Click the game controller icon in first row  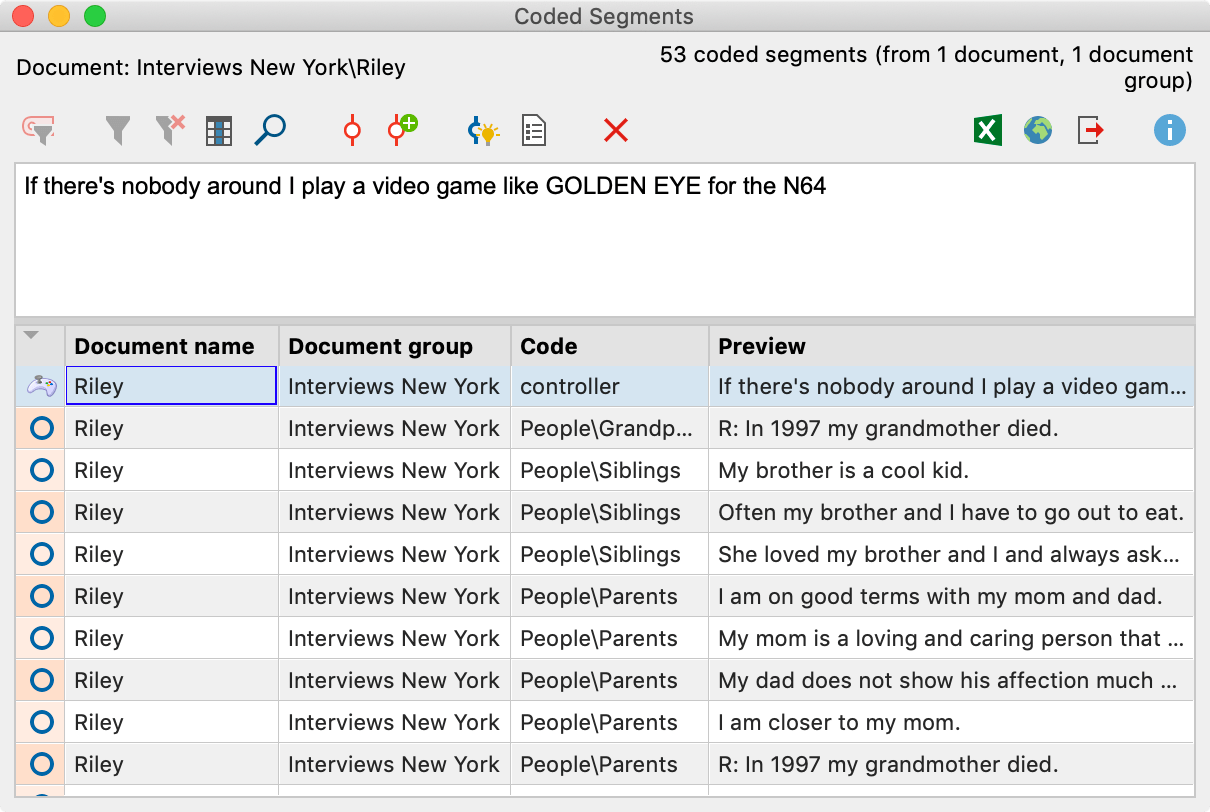coord(41,386)
